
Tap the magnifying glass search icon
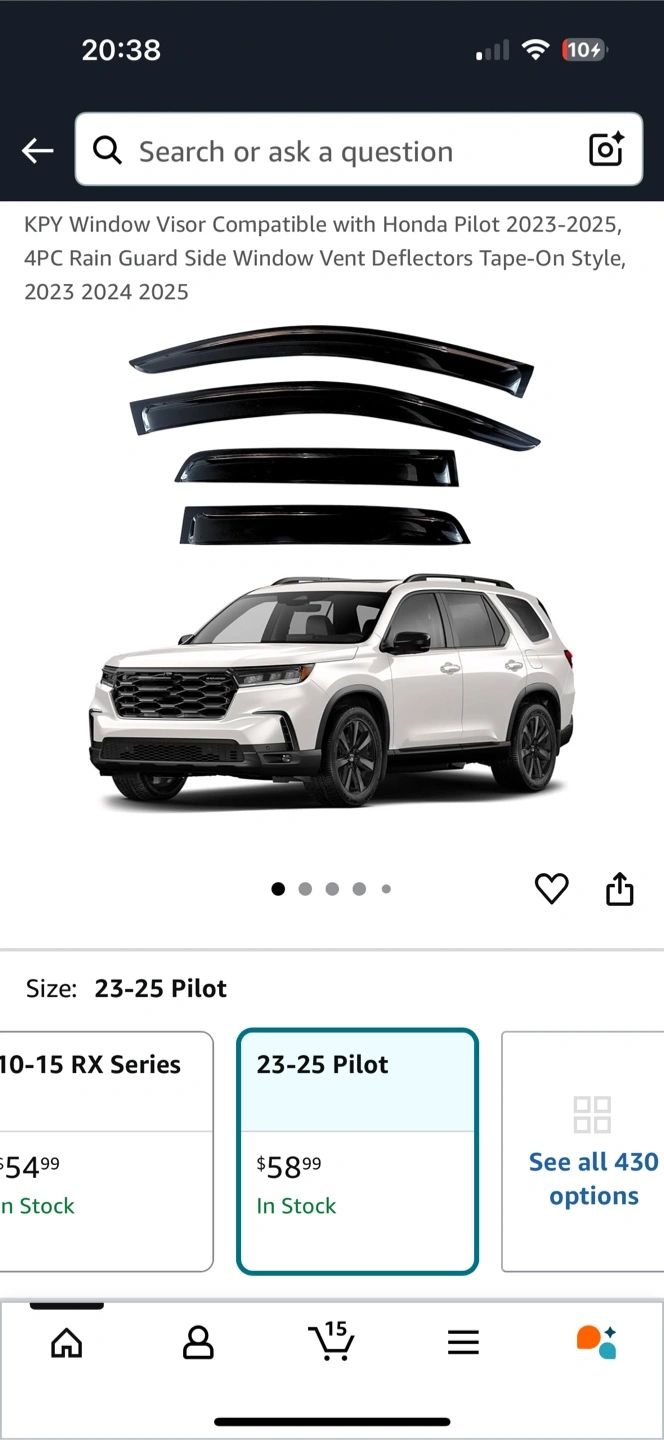[107, 151]
